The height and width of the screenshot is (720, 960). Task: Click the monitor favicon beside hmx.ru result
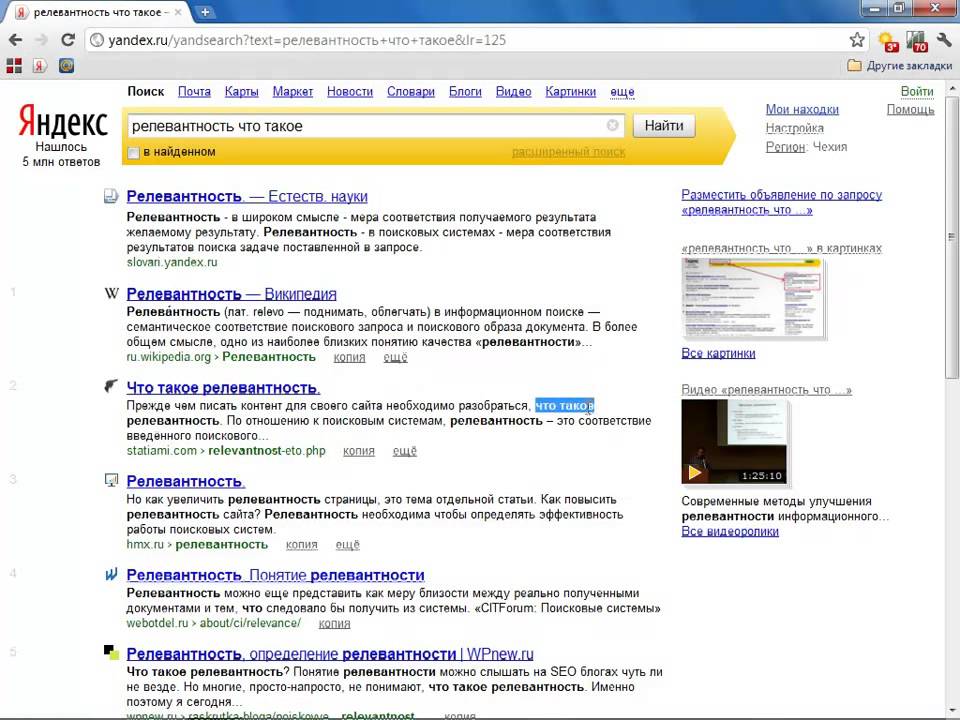coord(111,481)
